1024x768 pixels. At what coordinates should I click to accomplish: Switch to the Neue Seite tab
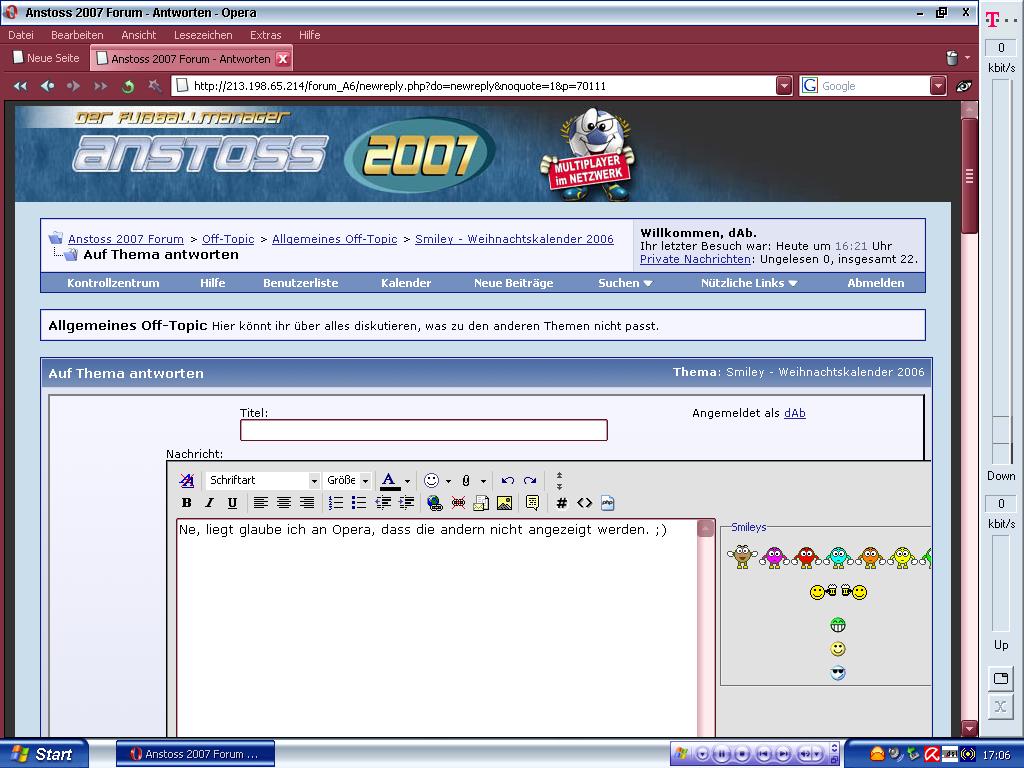[x=46, y=58]
